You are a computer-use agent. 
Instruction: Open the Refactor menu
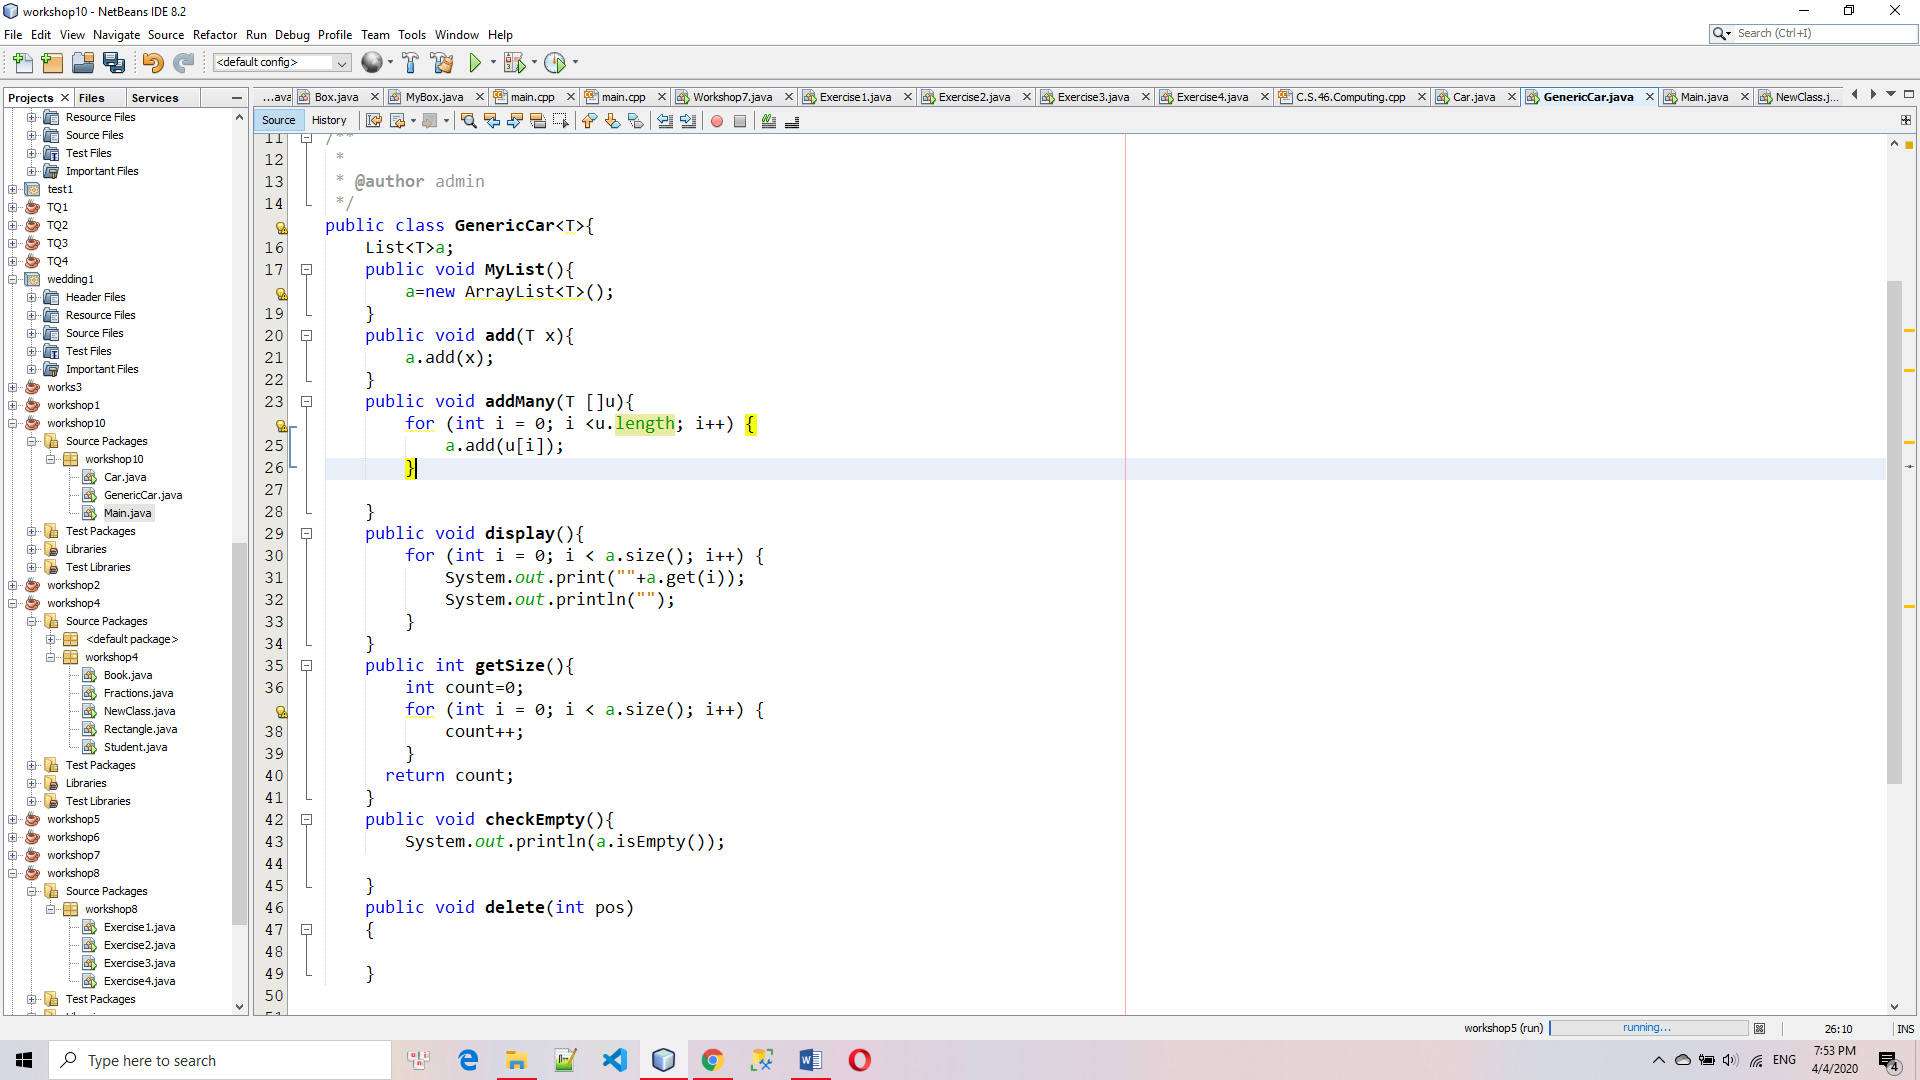pos(215,34)
